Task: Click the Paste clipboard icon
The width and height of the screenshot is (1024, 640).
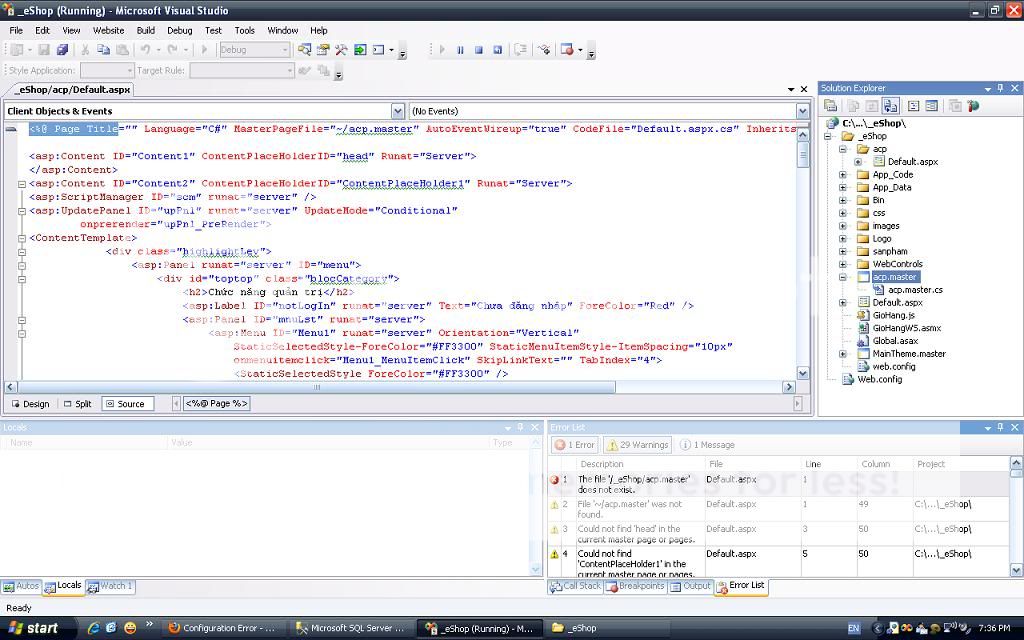Action: click(122, 50)
